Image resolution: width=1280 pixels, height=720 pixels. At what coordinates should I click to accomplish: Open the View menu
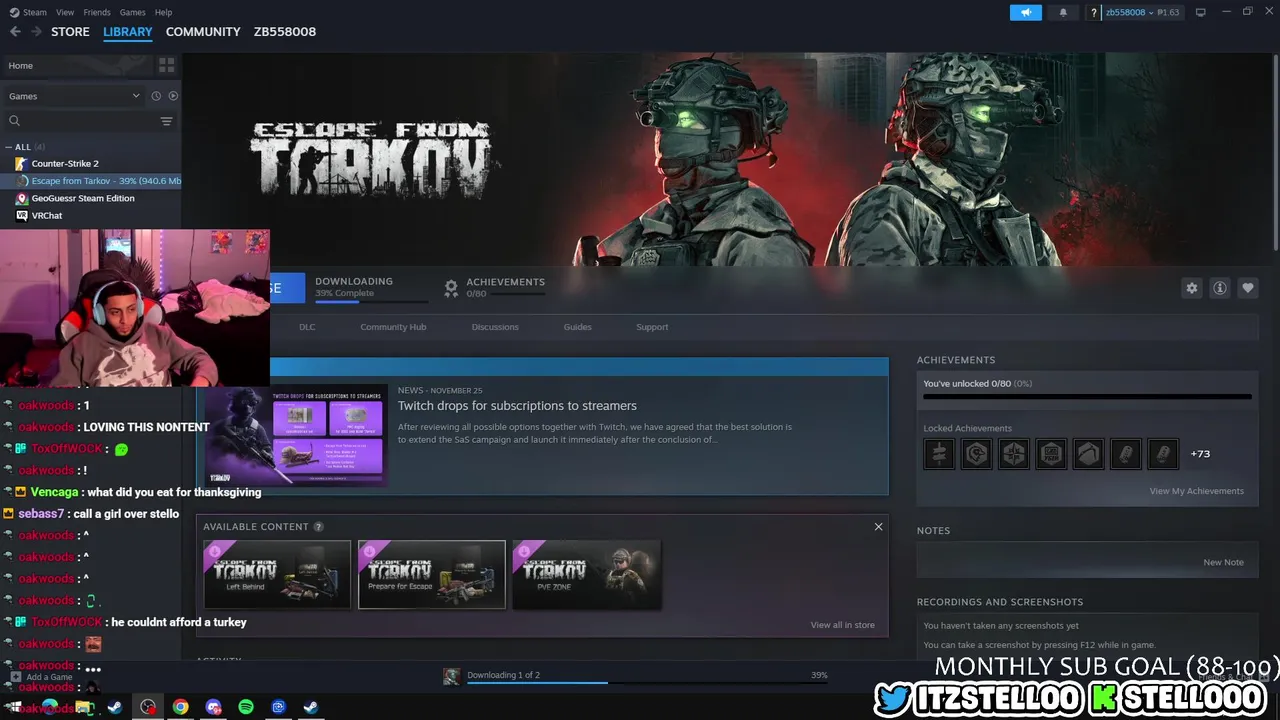point(65,12)
